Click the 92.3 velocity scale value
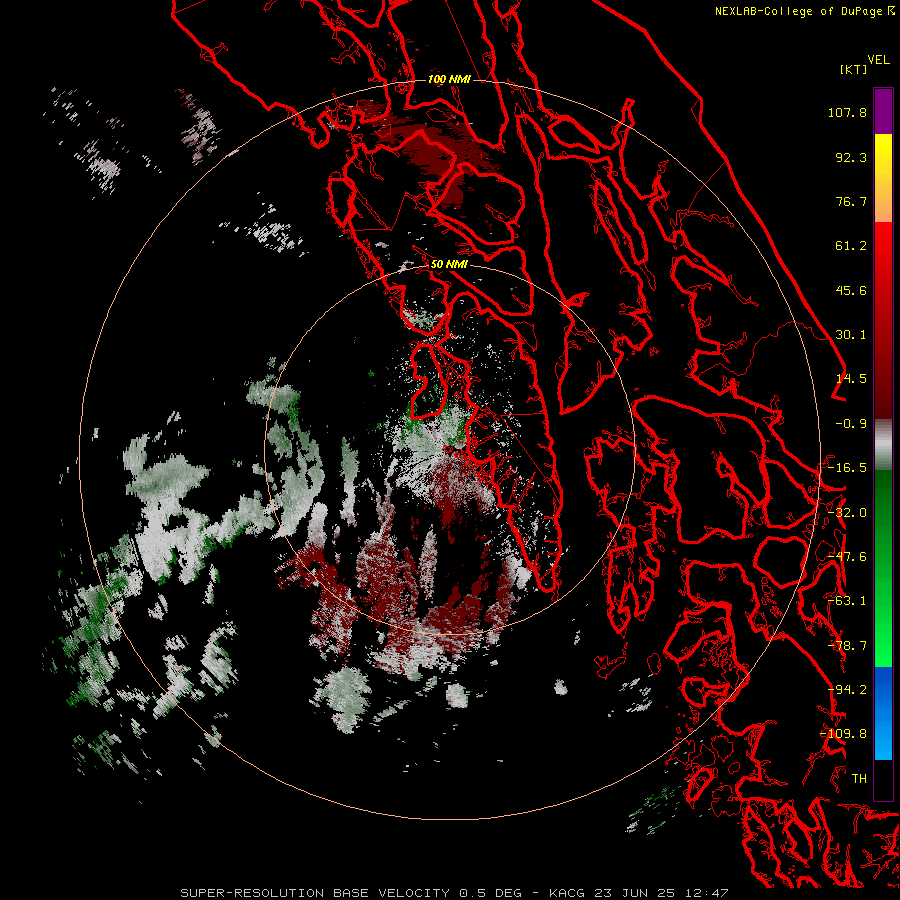 click(851, 157)
